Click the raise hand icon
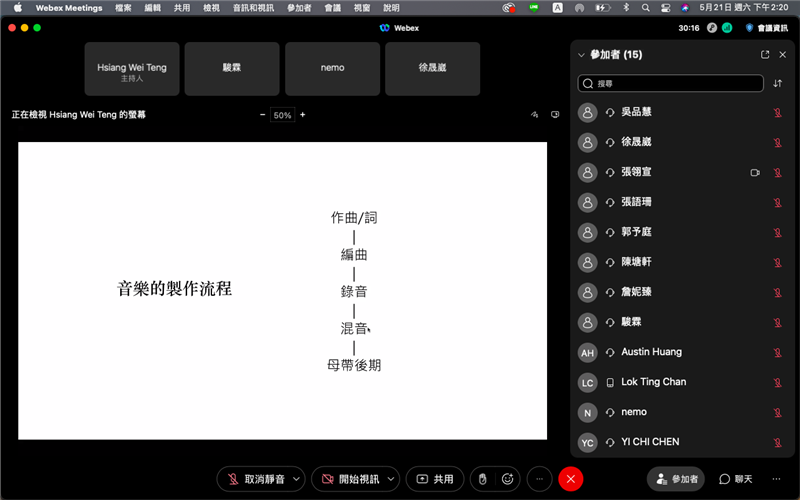The height and width of the screenshot is (500, 800). tap(482, 479)
